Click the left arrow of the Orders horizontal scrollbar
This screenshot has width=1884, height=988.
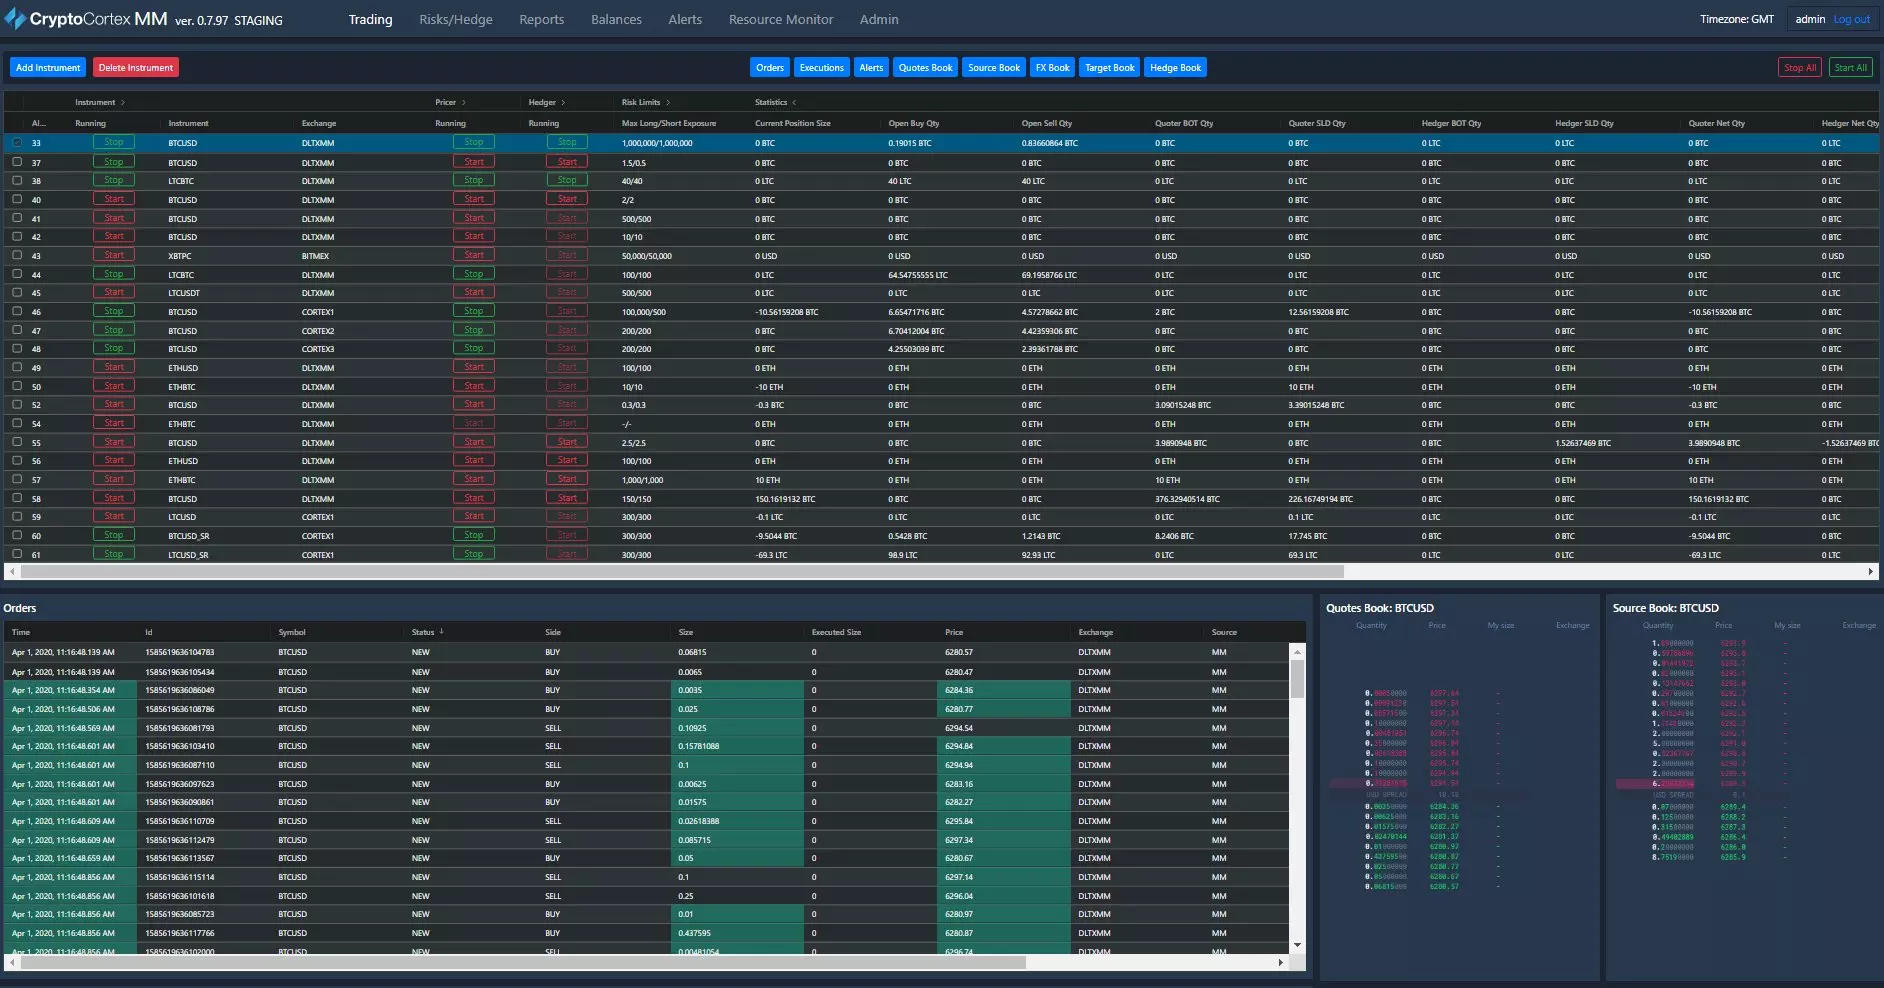pyautogui.click(x=12, y=963)
